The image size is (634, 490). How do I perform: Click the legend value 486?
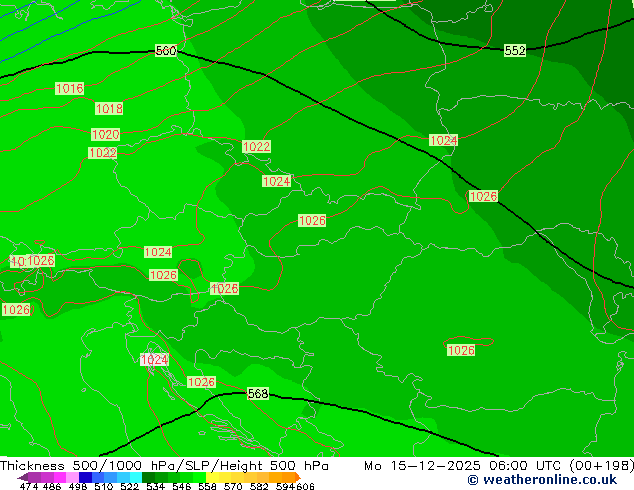click(52, 486)
